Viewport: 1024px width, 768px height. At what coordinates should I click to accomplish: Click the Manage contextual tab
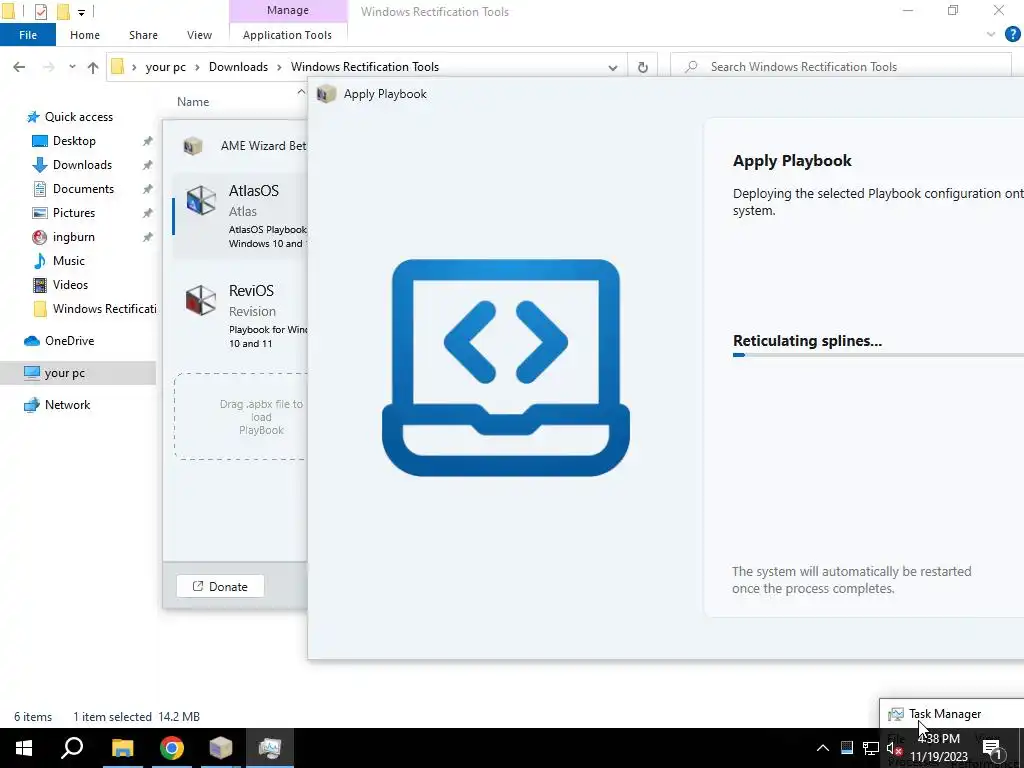(287, 10)
